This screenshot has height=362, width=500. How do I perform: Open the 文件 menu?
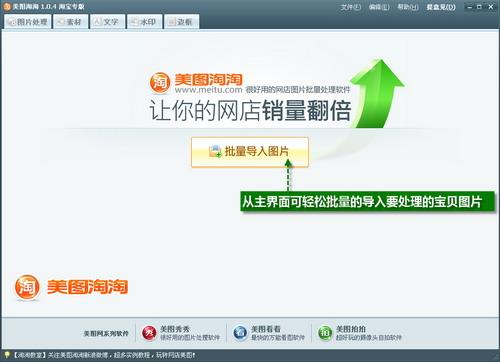click(x=351, y=7)
